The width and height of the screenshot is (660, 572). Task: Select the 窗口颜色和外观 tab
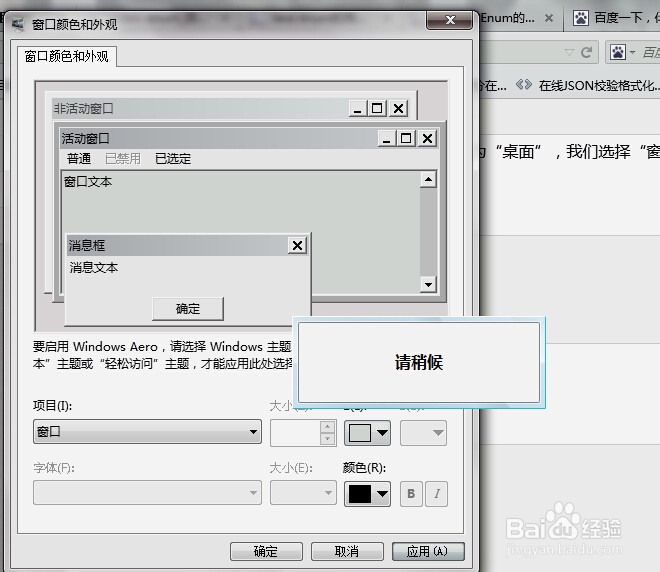click(x=67, y=56)
